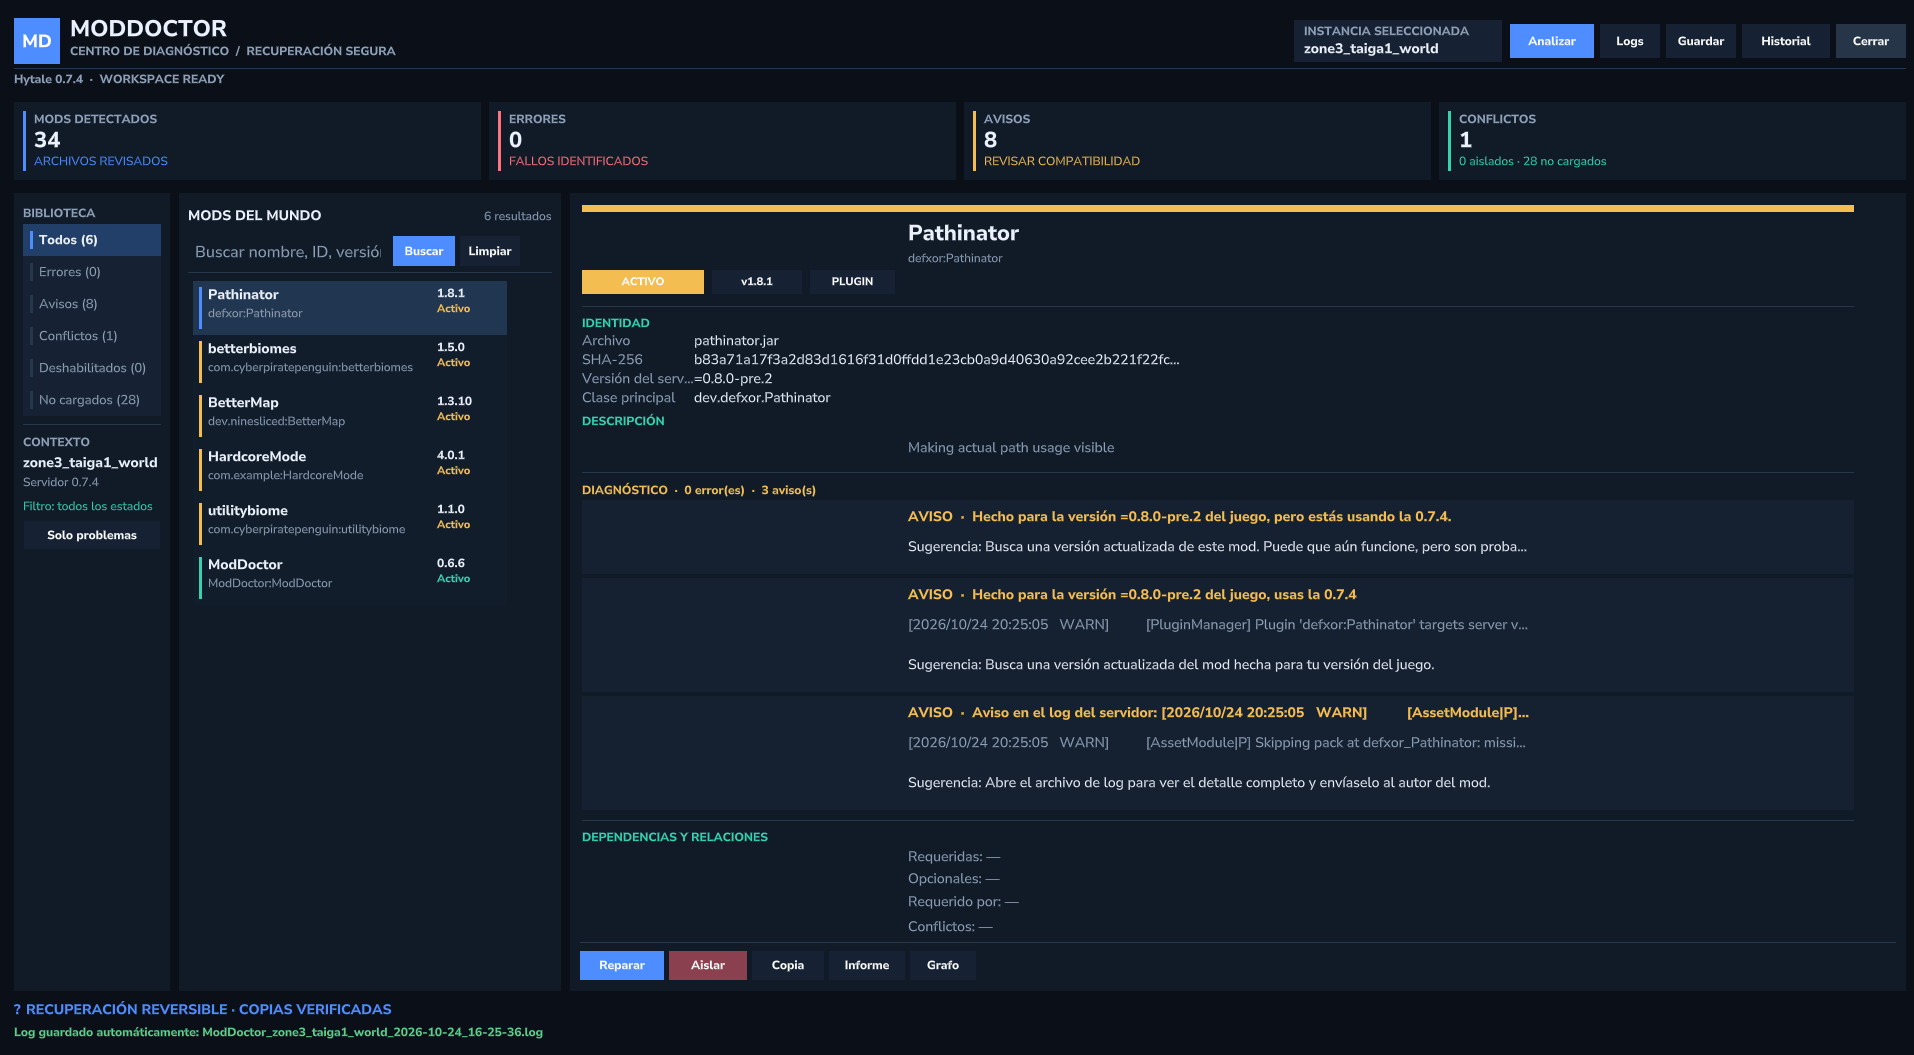Select the HardcoreMode mod row
Screen dimensions: 1914x1055
coord(350,470)
